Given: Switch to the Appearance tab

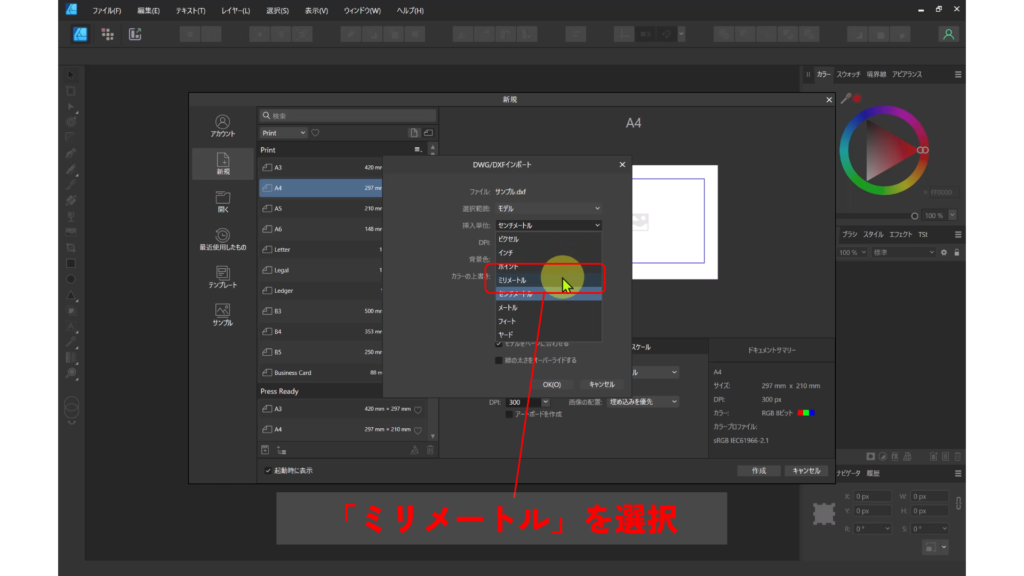Looking at the screenshot, I should click(907, 74).
